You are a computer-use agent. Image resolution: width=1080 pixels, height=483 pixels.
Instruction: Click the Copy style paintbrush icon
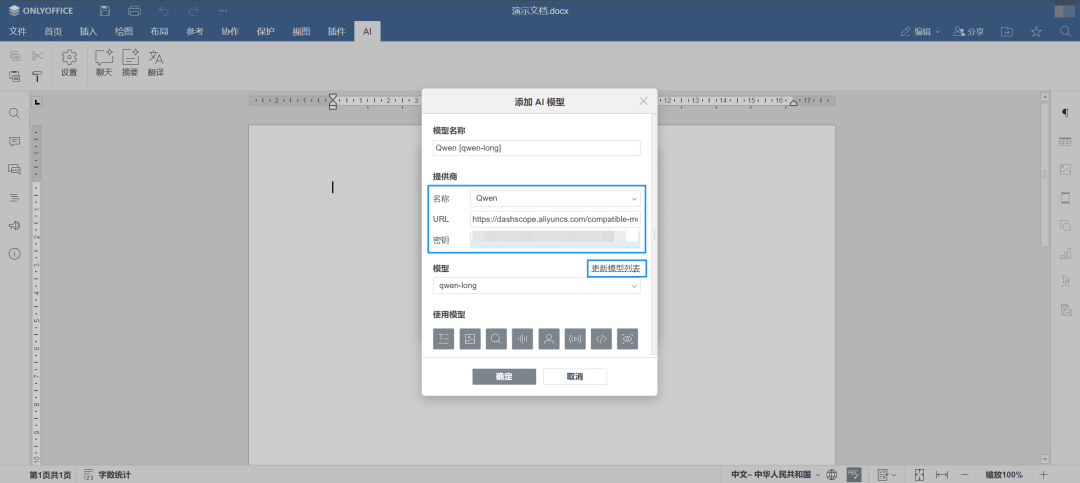click(x=37, y=76)
